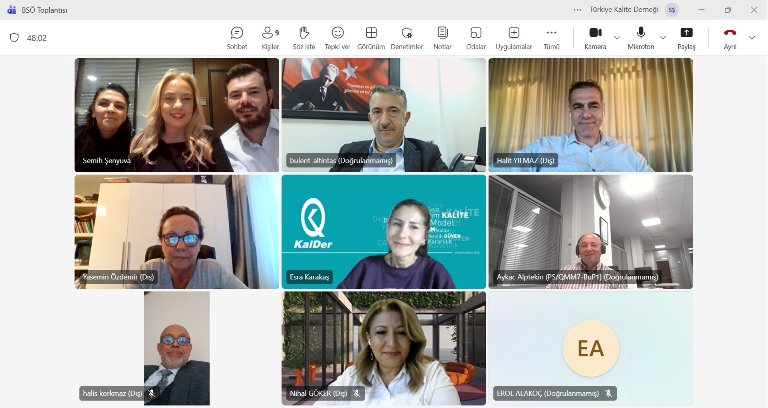Click Paylaş to share screen
The image size is (768, 408).
click(x=686, y=38)
